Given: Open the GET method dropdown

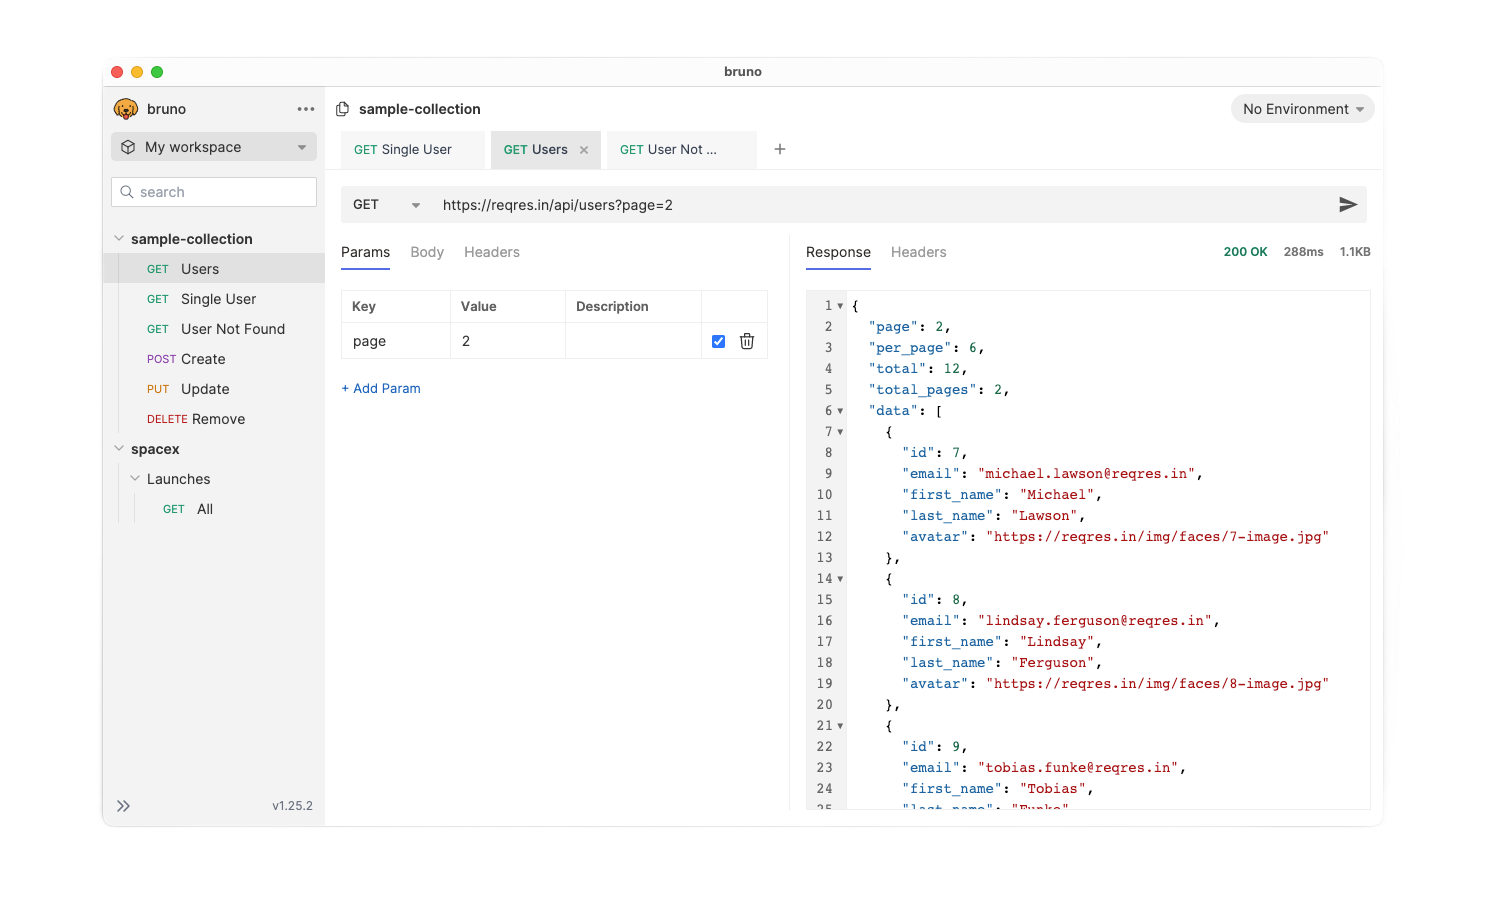Looking at the screenshot, I should tap(386, 205).
